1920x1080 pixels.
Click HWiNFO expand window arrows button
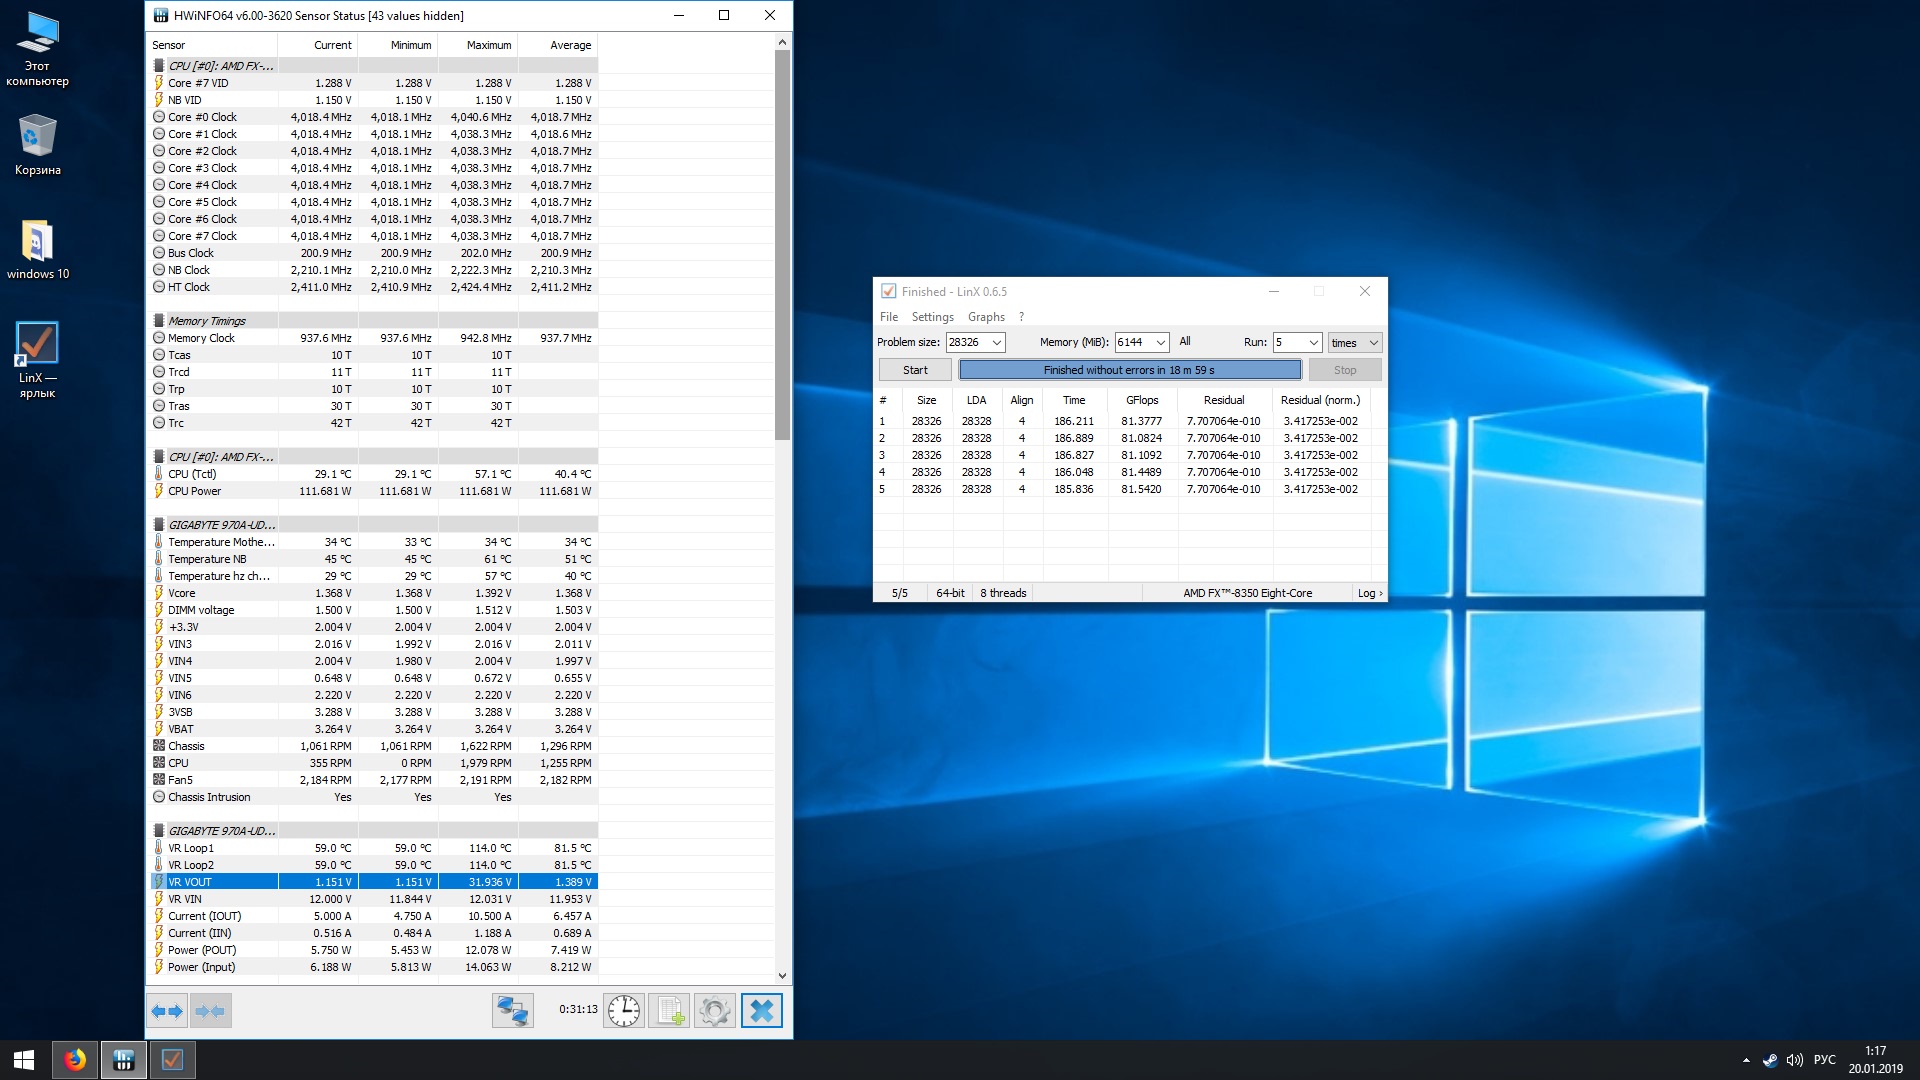pyautogui.click(x=167, y=1011)
